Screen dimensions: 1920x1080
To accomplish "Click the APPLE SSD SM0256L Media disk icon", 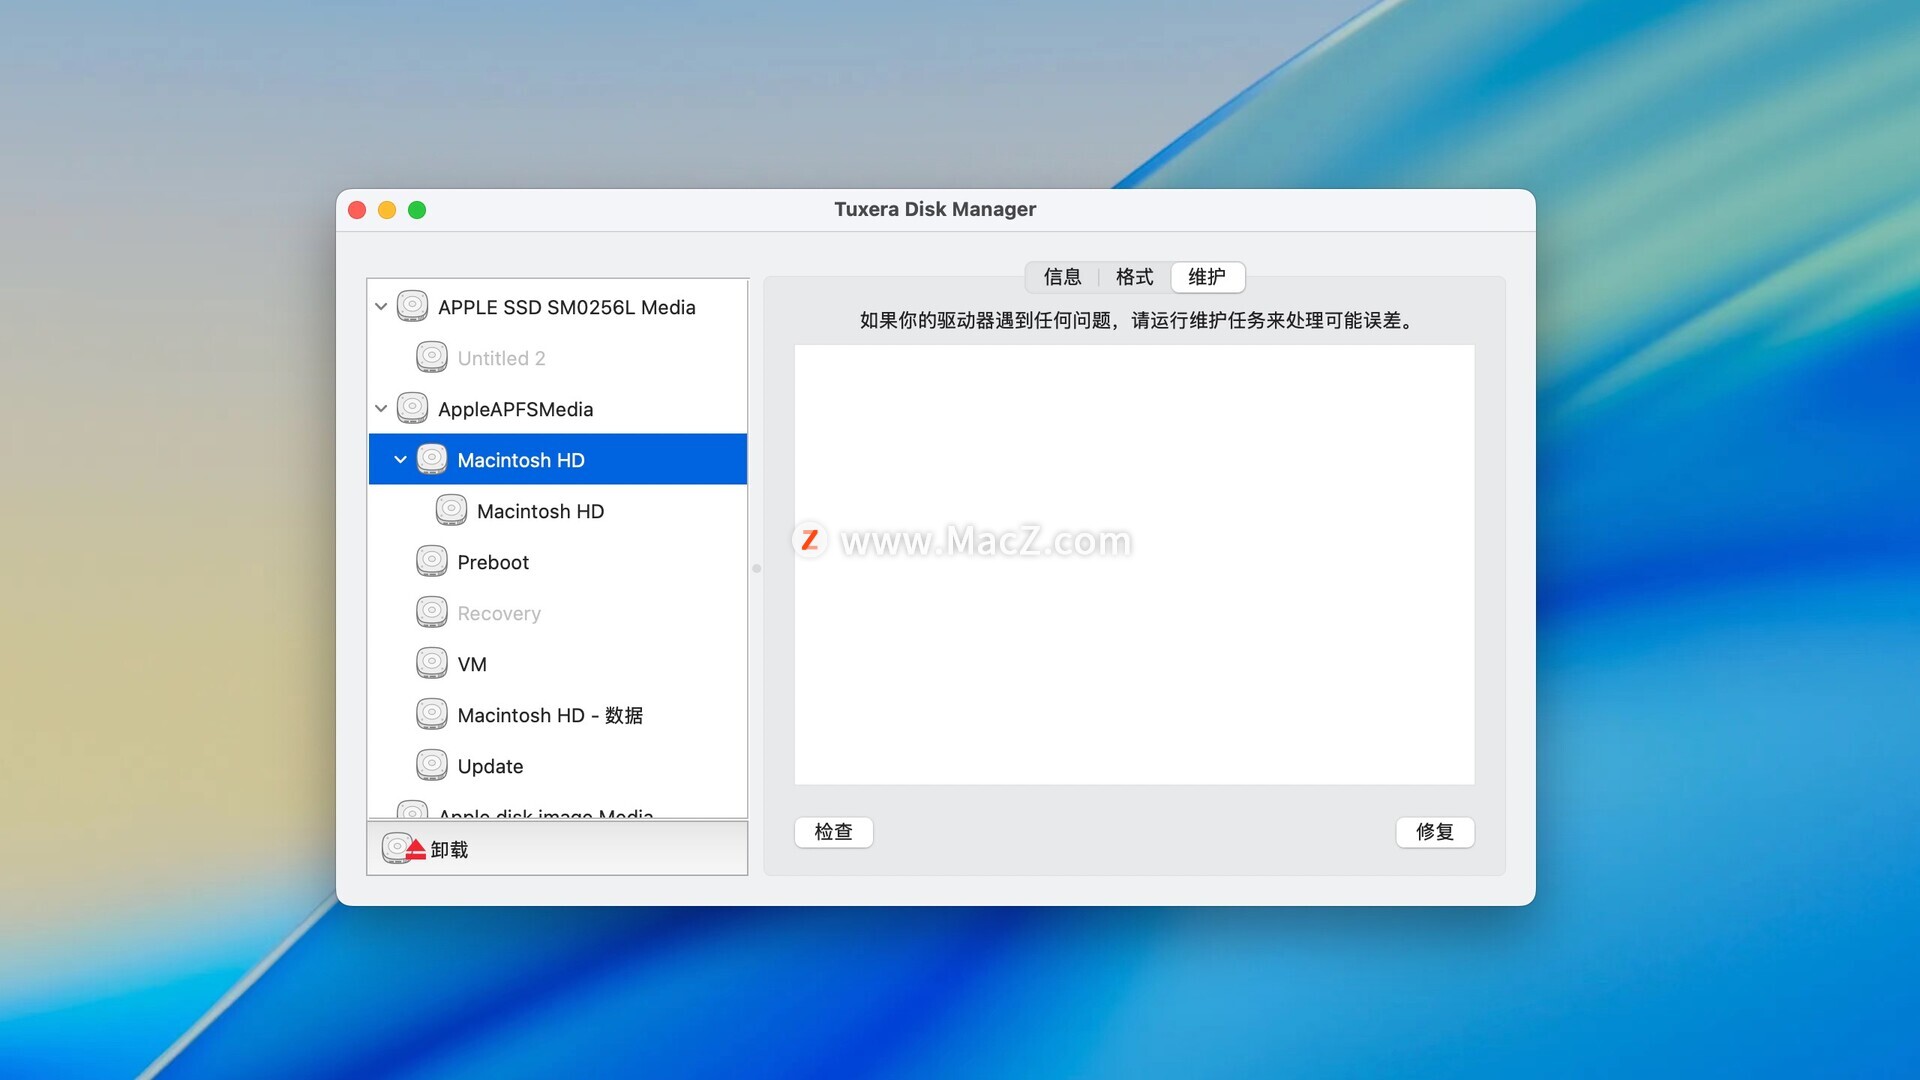I will tap(412, 306).
